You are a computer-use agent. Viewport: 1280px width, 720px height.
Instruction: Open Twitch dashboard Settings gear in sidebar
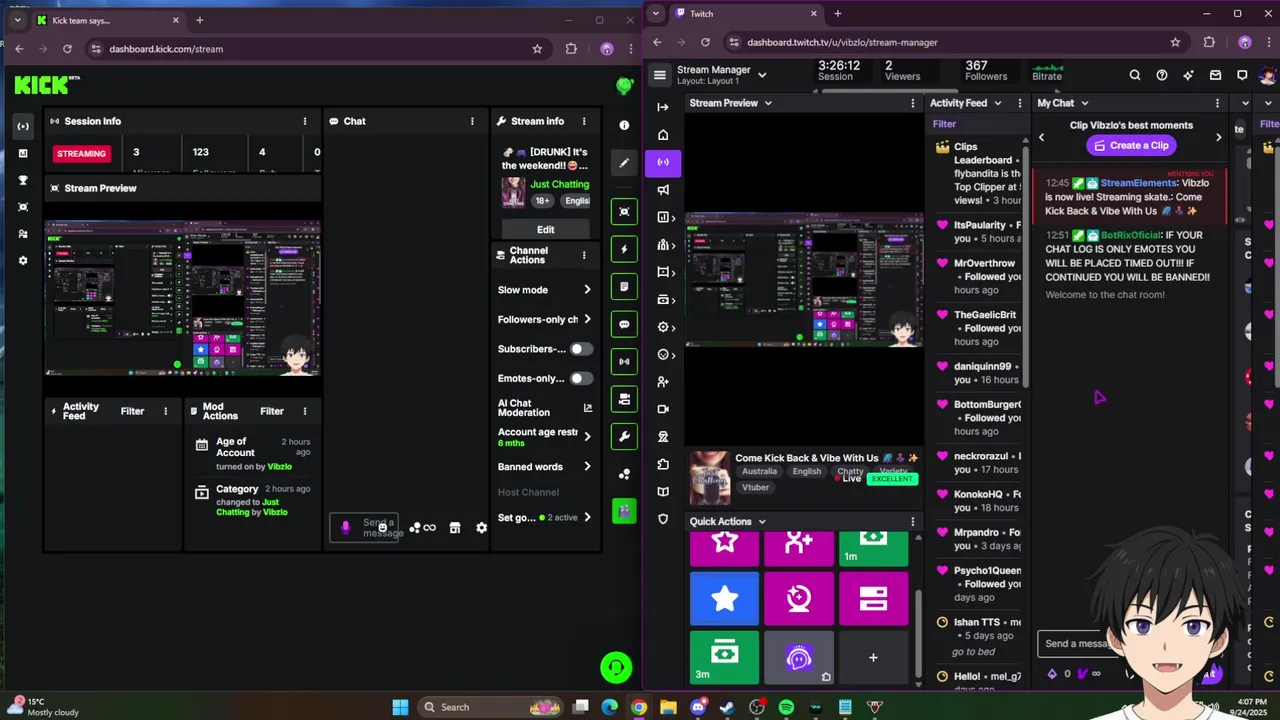pos(663,327)
